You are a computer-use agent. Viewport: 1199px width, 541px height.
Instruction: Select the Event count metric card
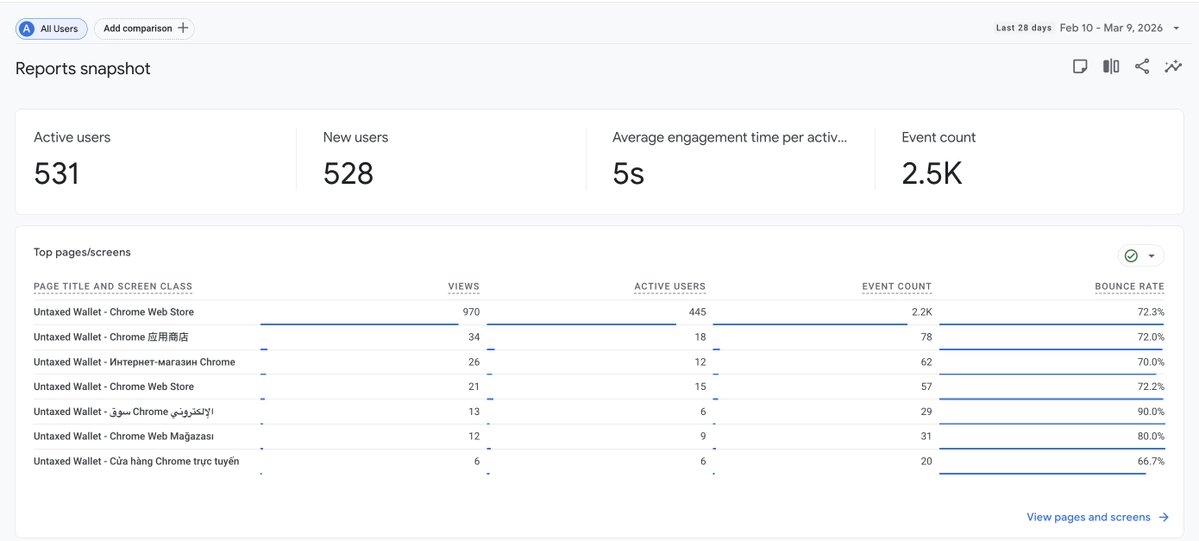click(1029, 162)
